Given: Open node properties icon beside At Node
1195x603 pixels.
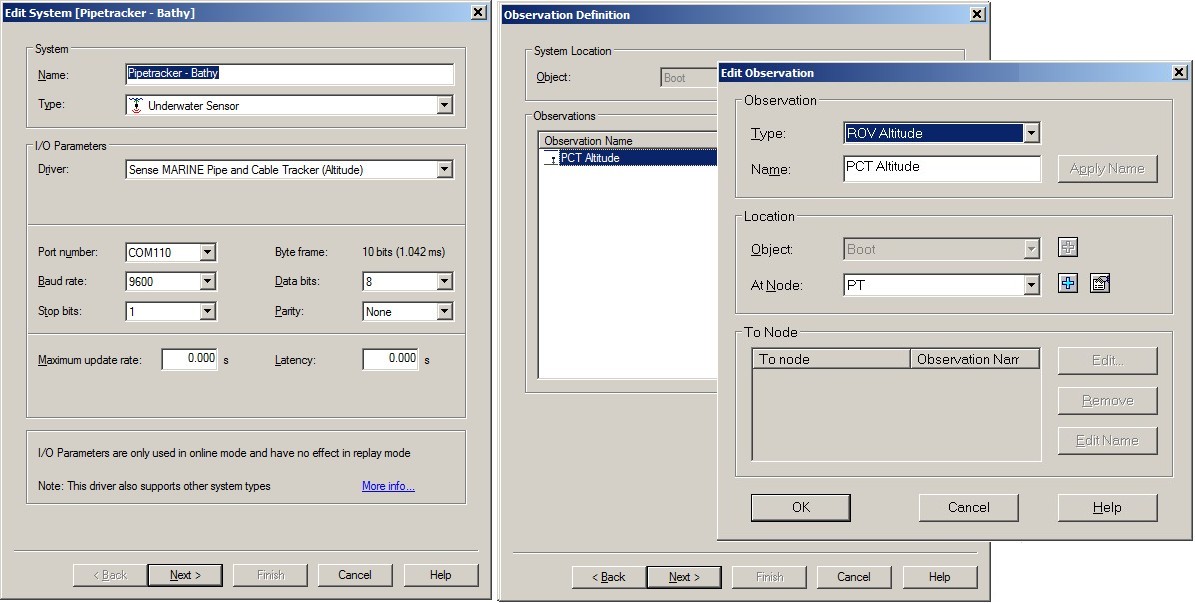Looking at the screenshot, I should pos(1100,284).
